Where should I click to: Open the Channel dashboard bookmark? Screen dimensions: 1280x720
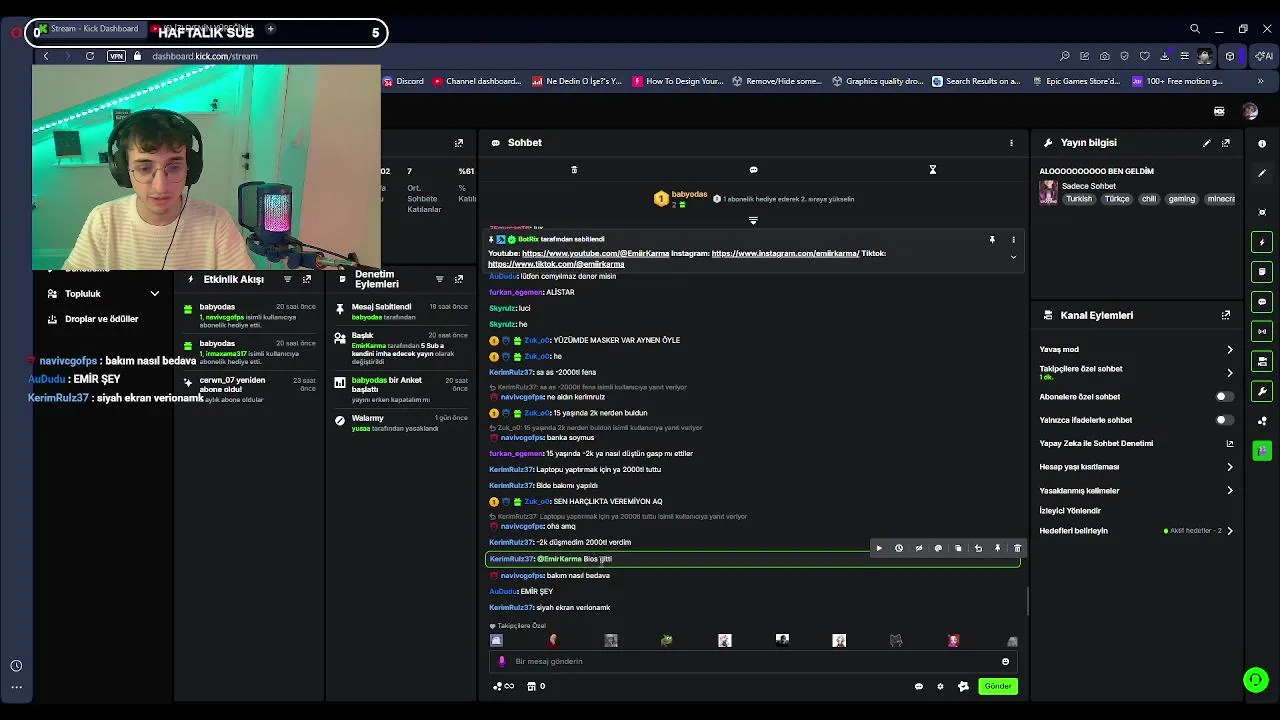pos(477,81)
